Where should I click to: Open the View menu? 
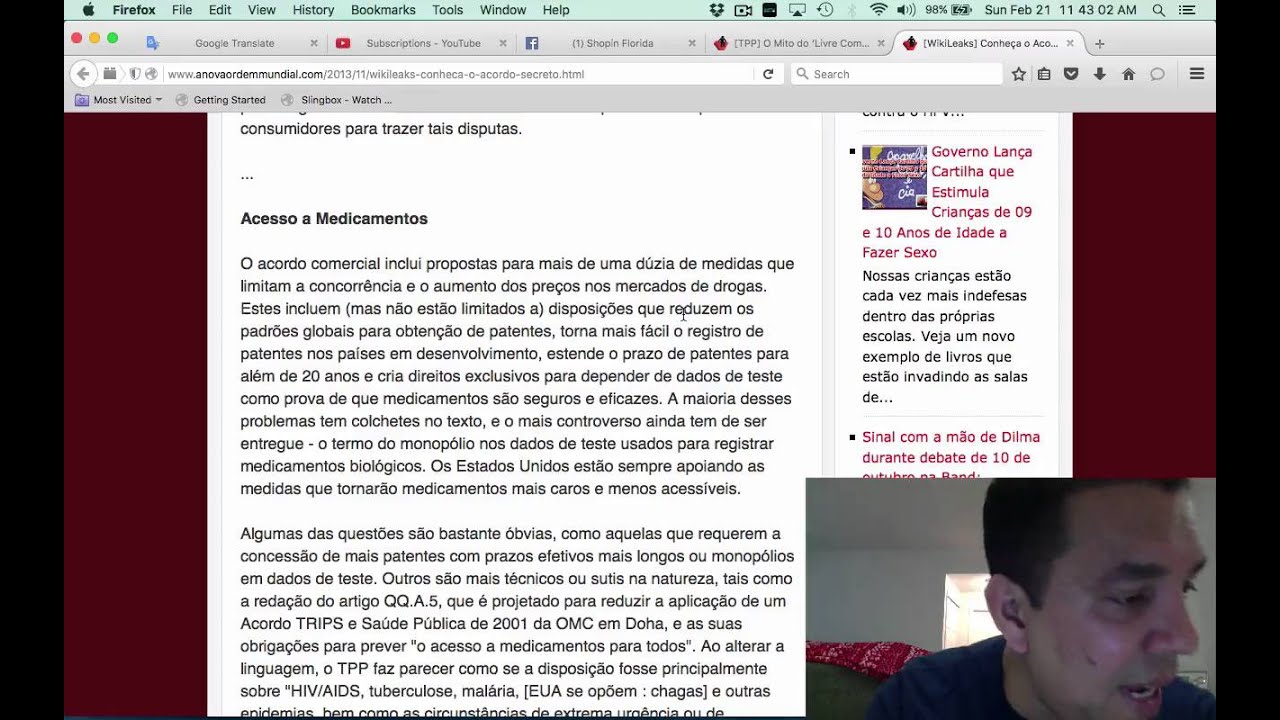pyautogui.click(x=262, y=10)
